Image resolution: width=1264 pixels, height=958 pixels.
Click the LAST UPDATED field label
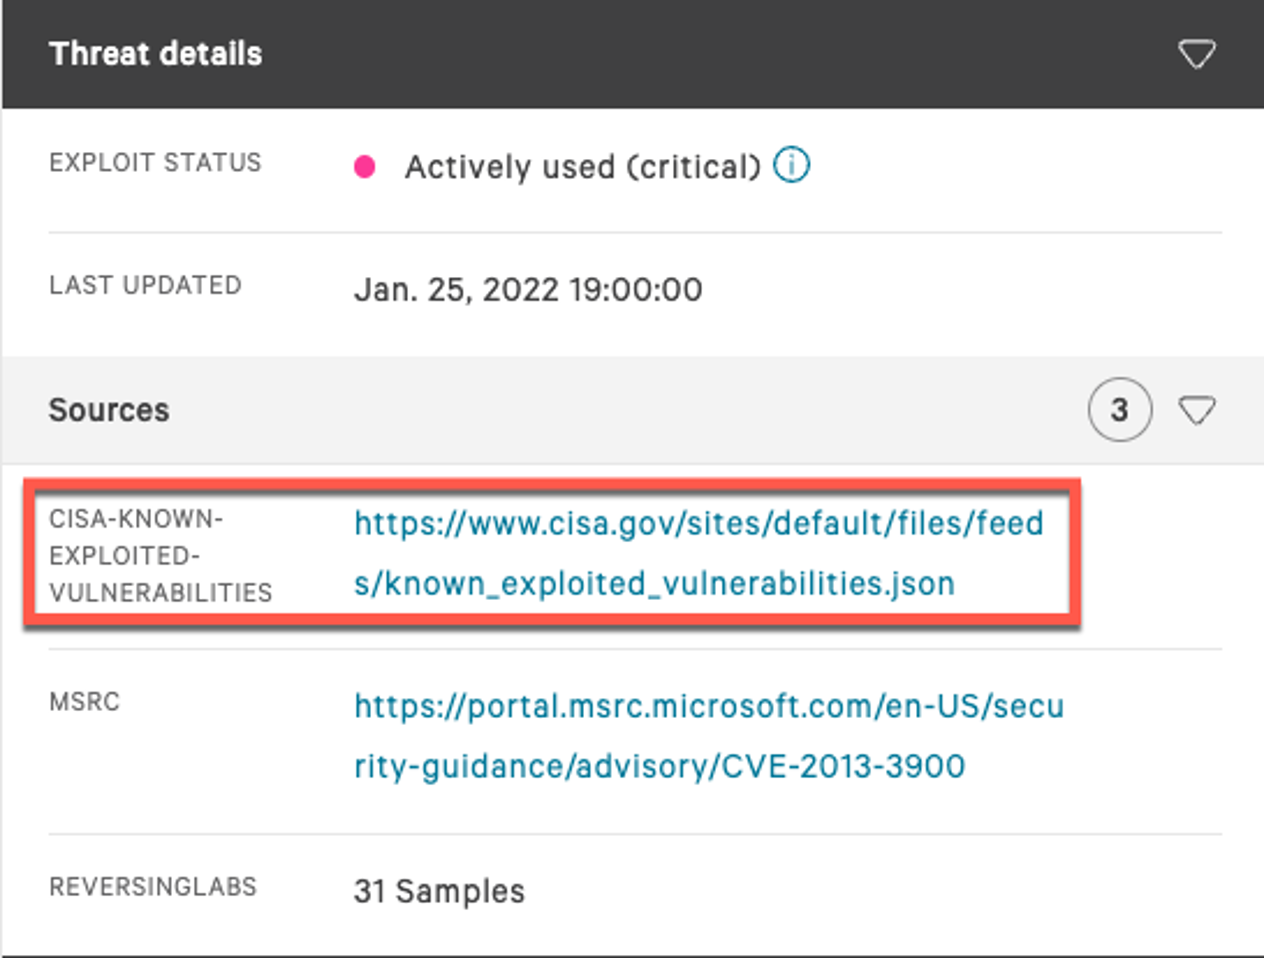click(x=145, y=286)
